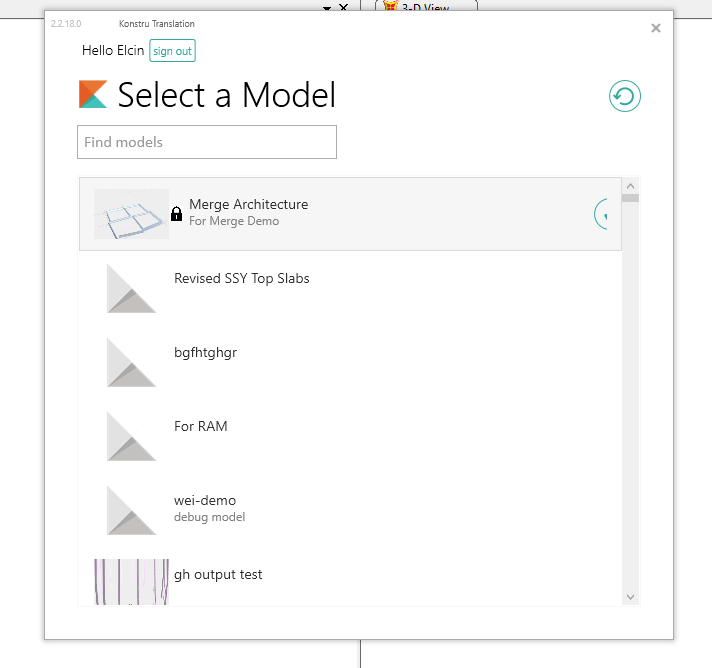Select the For RAM model name

point(200,426)
